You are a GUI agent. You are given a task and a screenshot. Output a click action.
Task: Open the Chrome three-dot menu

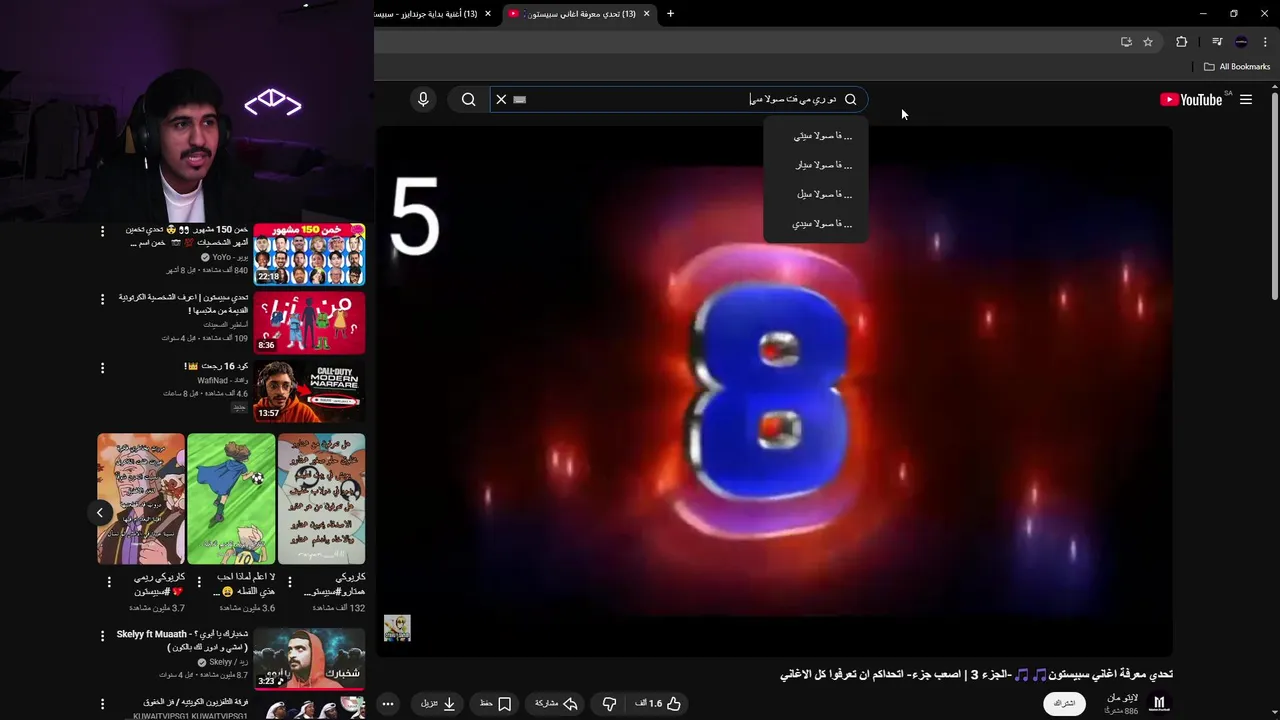coord(1265,42)
